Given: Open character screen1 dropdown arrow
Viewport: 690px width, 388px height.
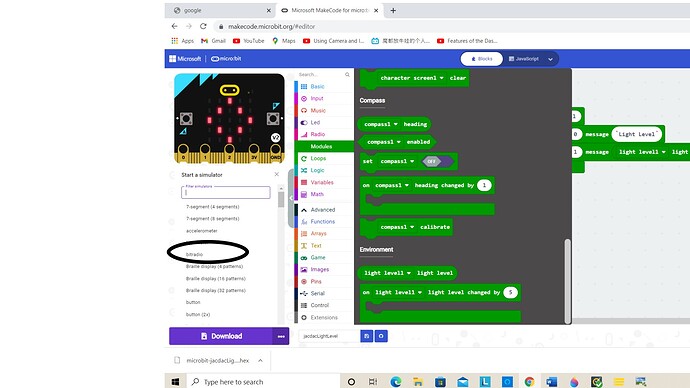Looking at the screenshot, I should pyautogui.click(x=441, y=78).
